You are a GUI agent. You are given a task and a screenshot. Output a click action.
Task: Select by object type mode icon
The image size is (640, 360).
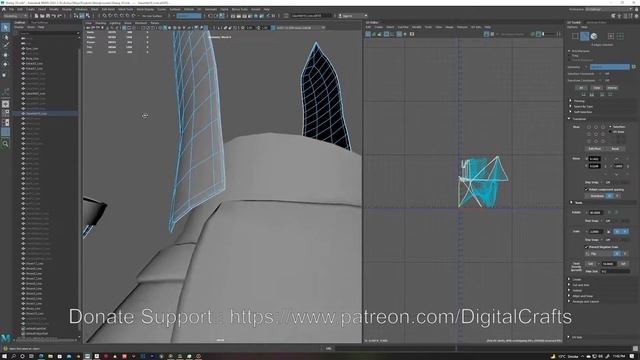pos(82,16)
